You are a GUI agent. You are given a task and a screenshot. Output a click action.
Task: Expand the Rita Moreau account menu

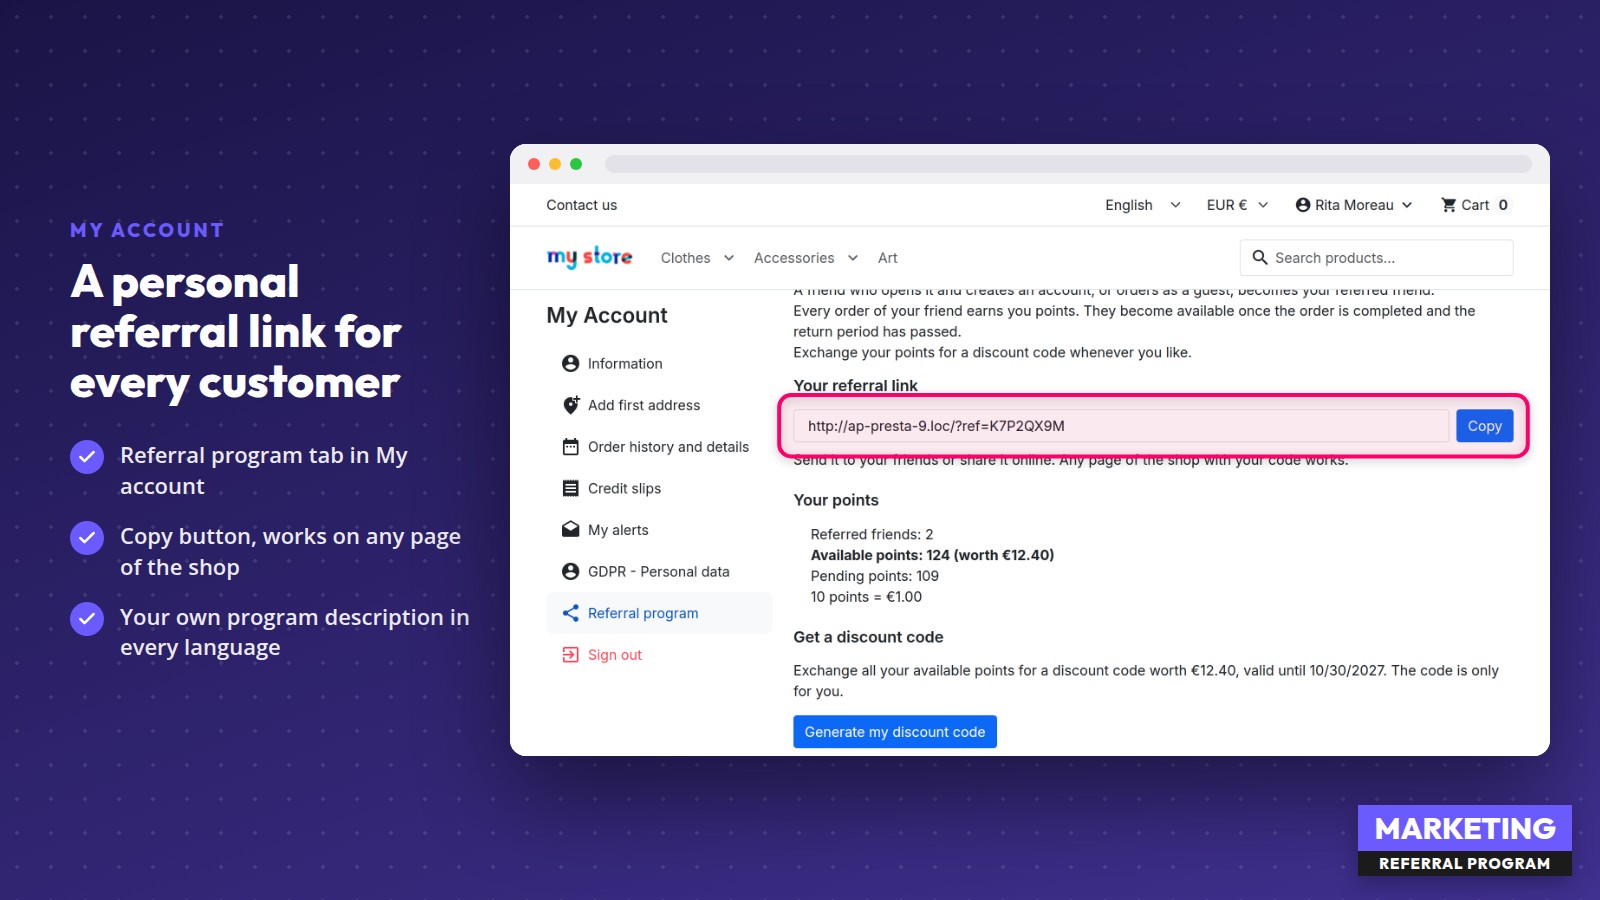(1354, 205)
